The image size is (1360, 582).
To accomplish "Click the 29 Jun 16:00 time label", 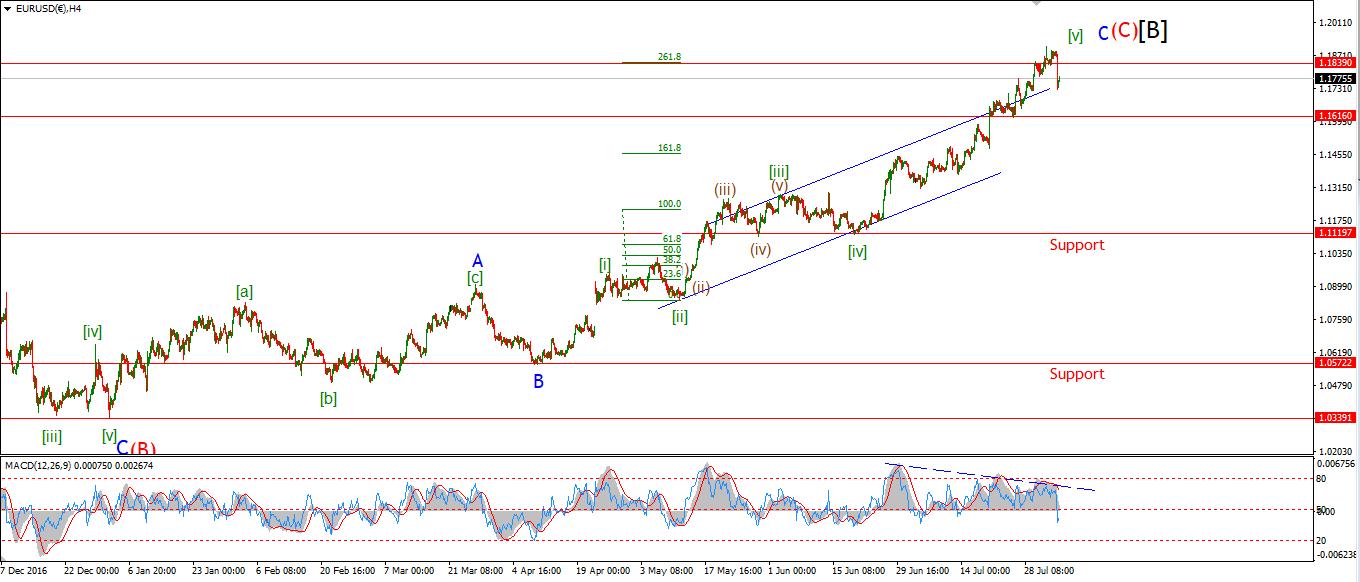I will (x=923, y=571).
